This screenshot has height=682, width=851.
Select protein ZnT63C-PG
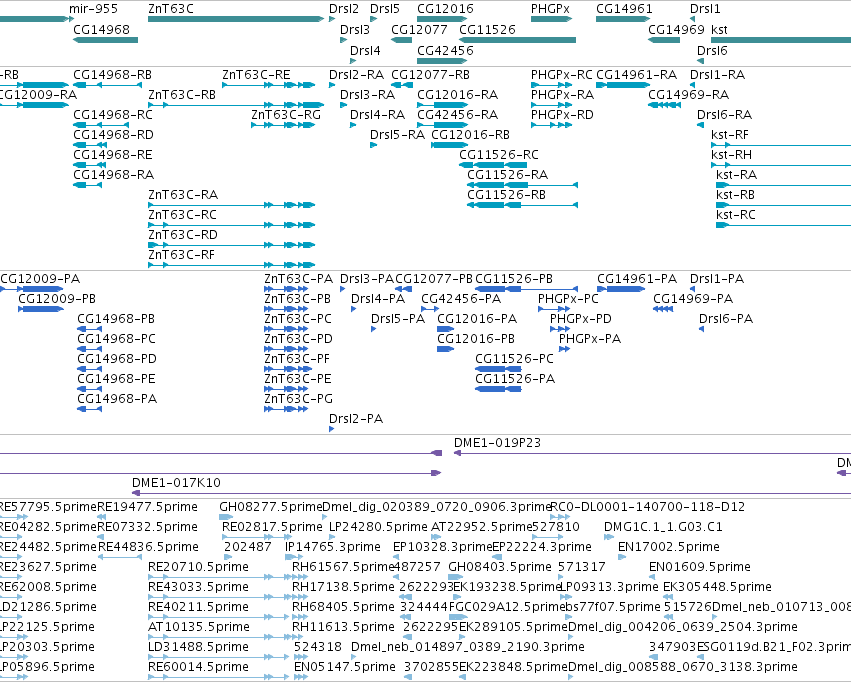(299, 398)
